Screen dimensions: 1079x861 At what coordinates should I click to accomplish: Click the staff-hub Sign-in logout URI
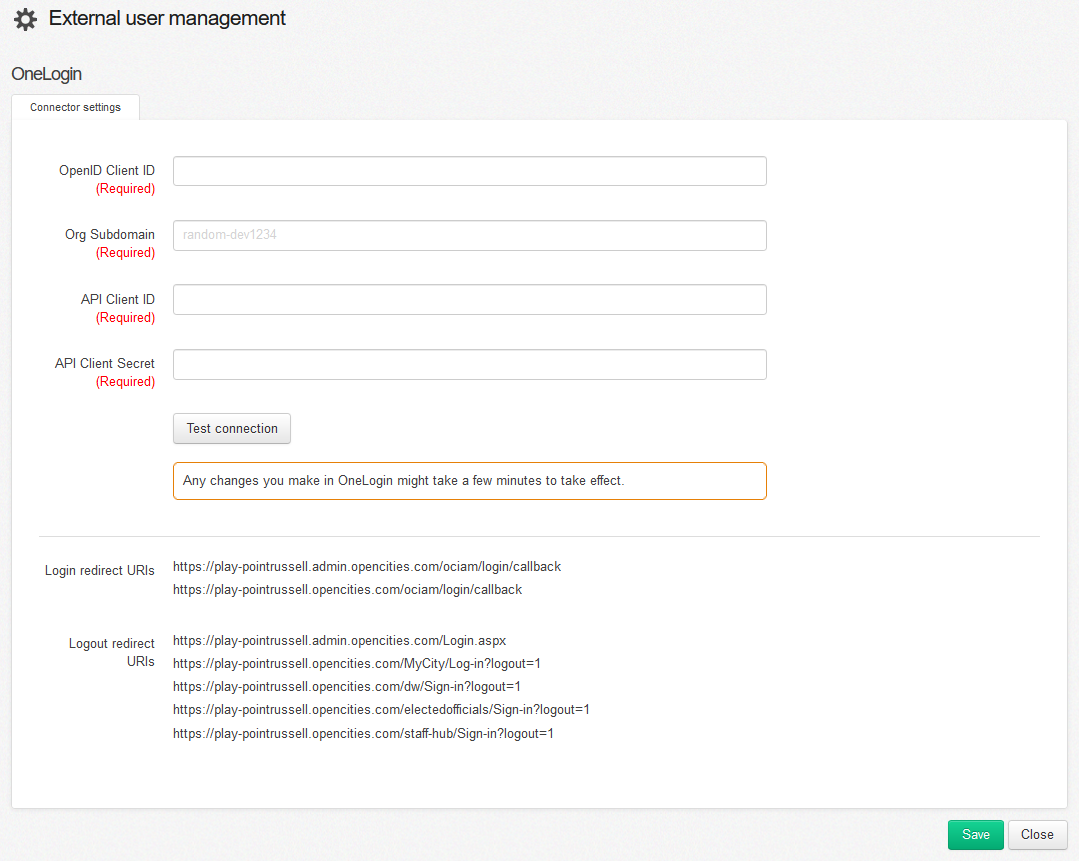click(x=363, y=734)
